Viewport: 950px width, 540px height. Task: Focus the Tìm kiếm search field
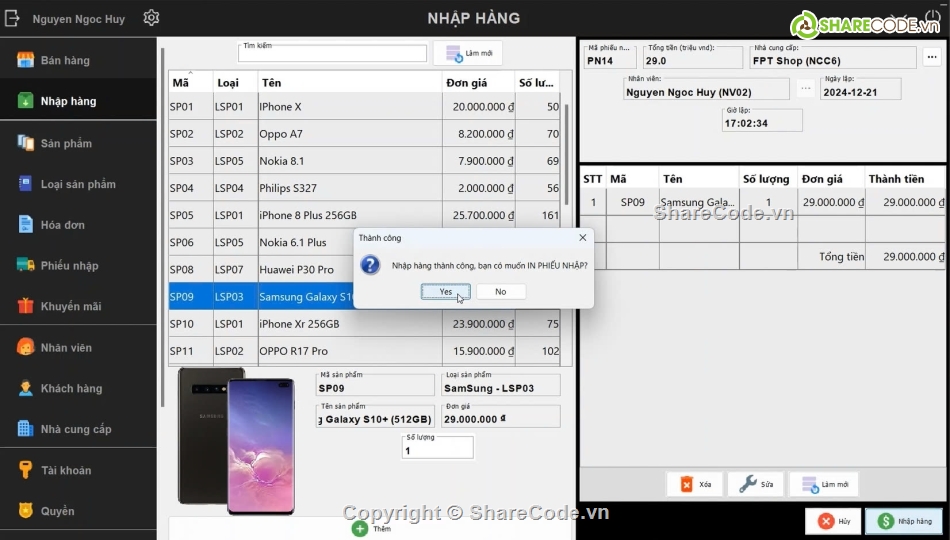tap(332, 53)
